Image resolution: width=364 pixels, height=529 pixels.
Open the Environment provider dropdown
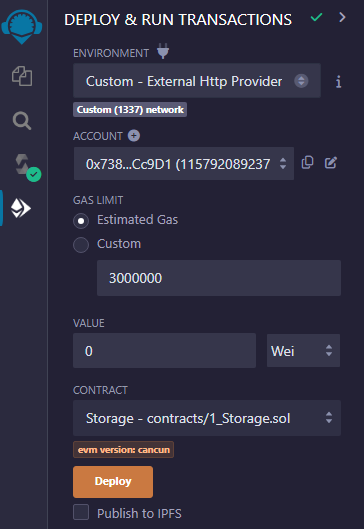pyautogui.click(x=197, y=81)
